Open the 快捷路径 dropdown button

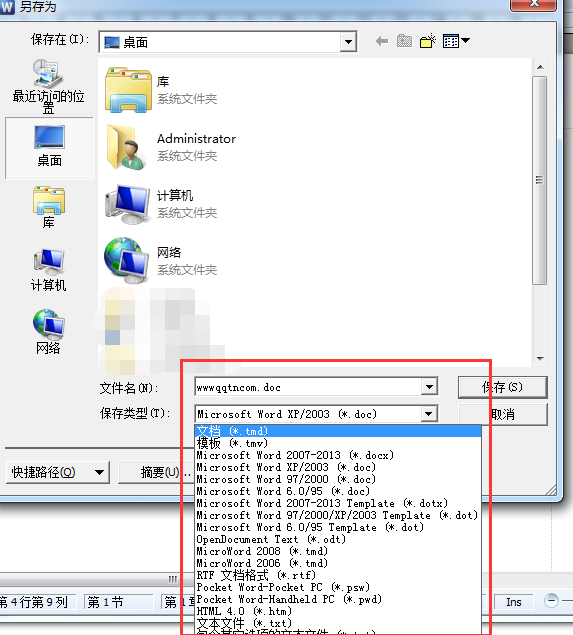[x=58, y=472]
